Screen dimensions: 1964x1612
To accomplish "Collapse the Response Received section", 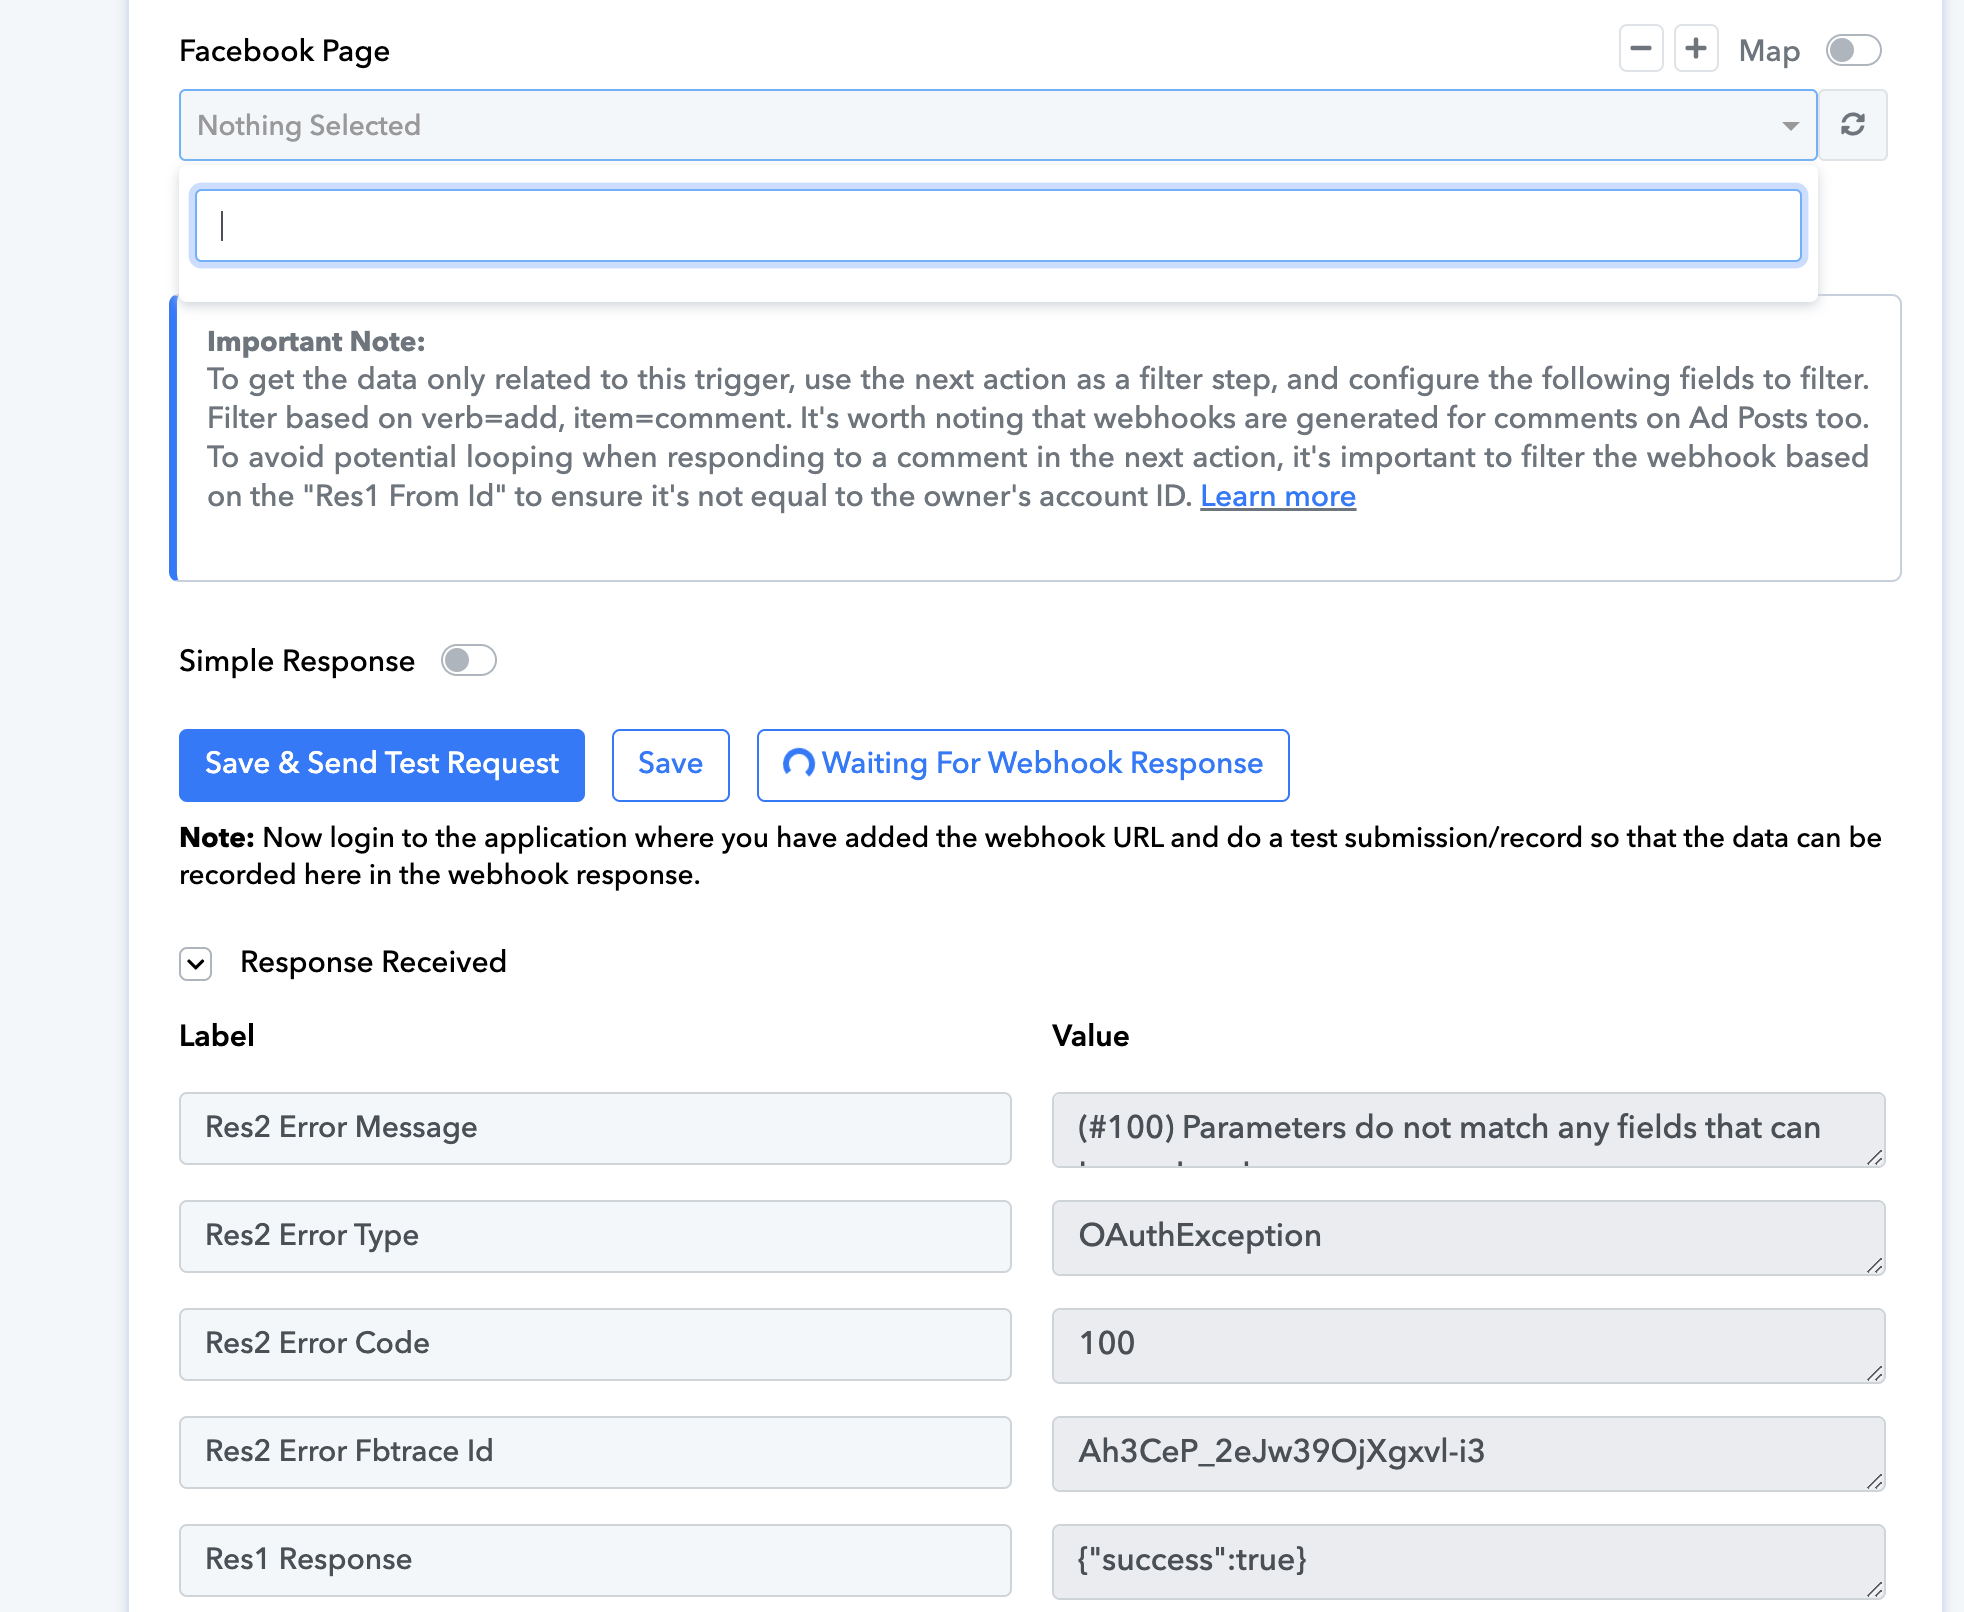I will (x=196, y=964).
